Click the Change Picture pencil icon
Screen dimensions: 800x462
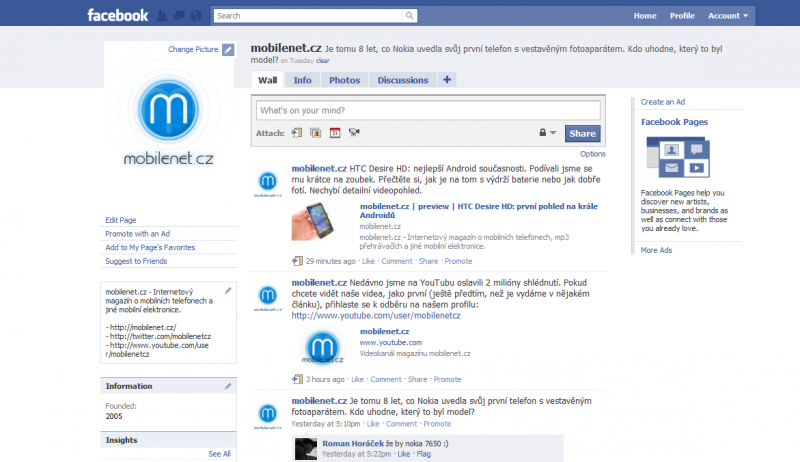point(228,49)
